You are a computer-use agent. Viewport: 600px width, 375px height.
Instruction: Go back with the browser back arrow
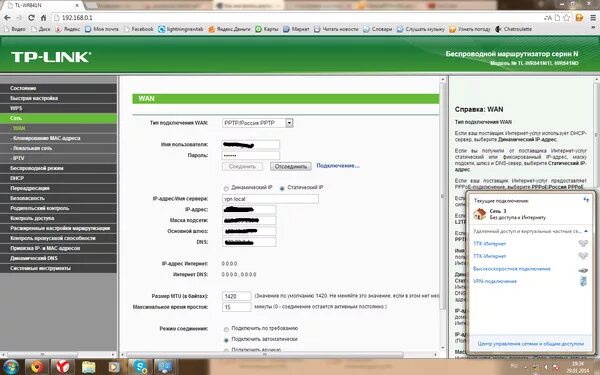coord(7,18)
